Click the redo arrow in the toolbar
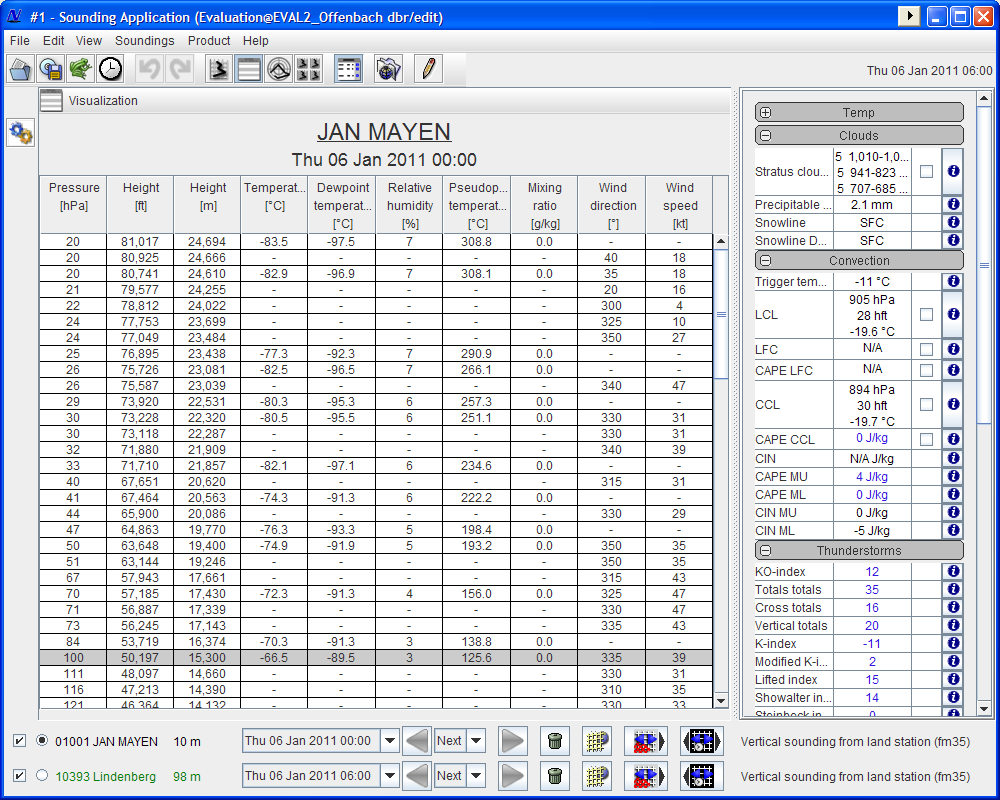Image resolution: width=1000 pixels, height=800 pixels. pyautogui.click(x=179, y=69)
